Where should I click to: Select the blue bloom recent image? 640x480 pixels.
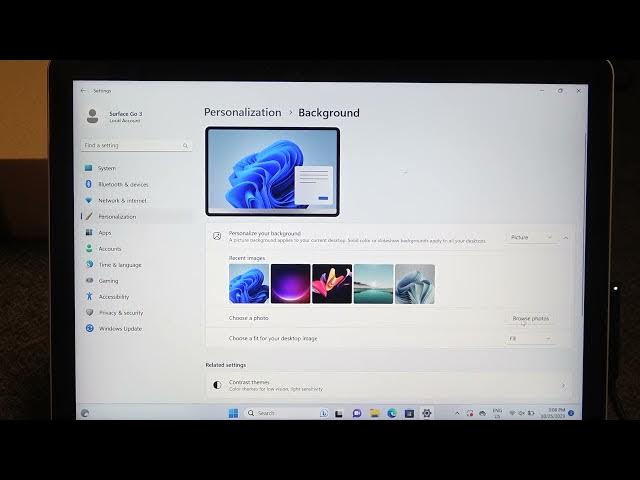point(249,284)
